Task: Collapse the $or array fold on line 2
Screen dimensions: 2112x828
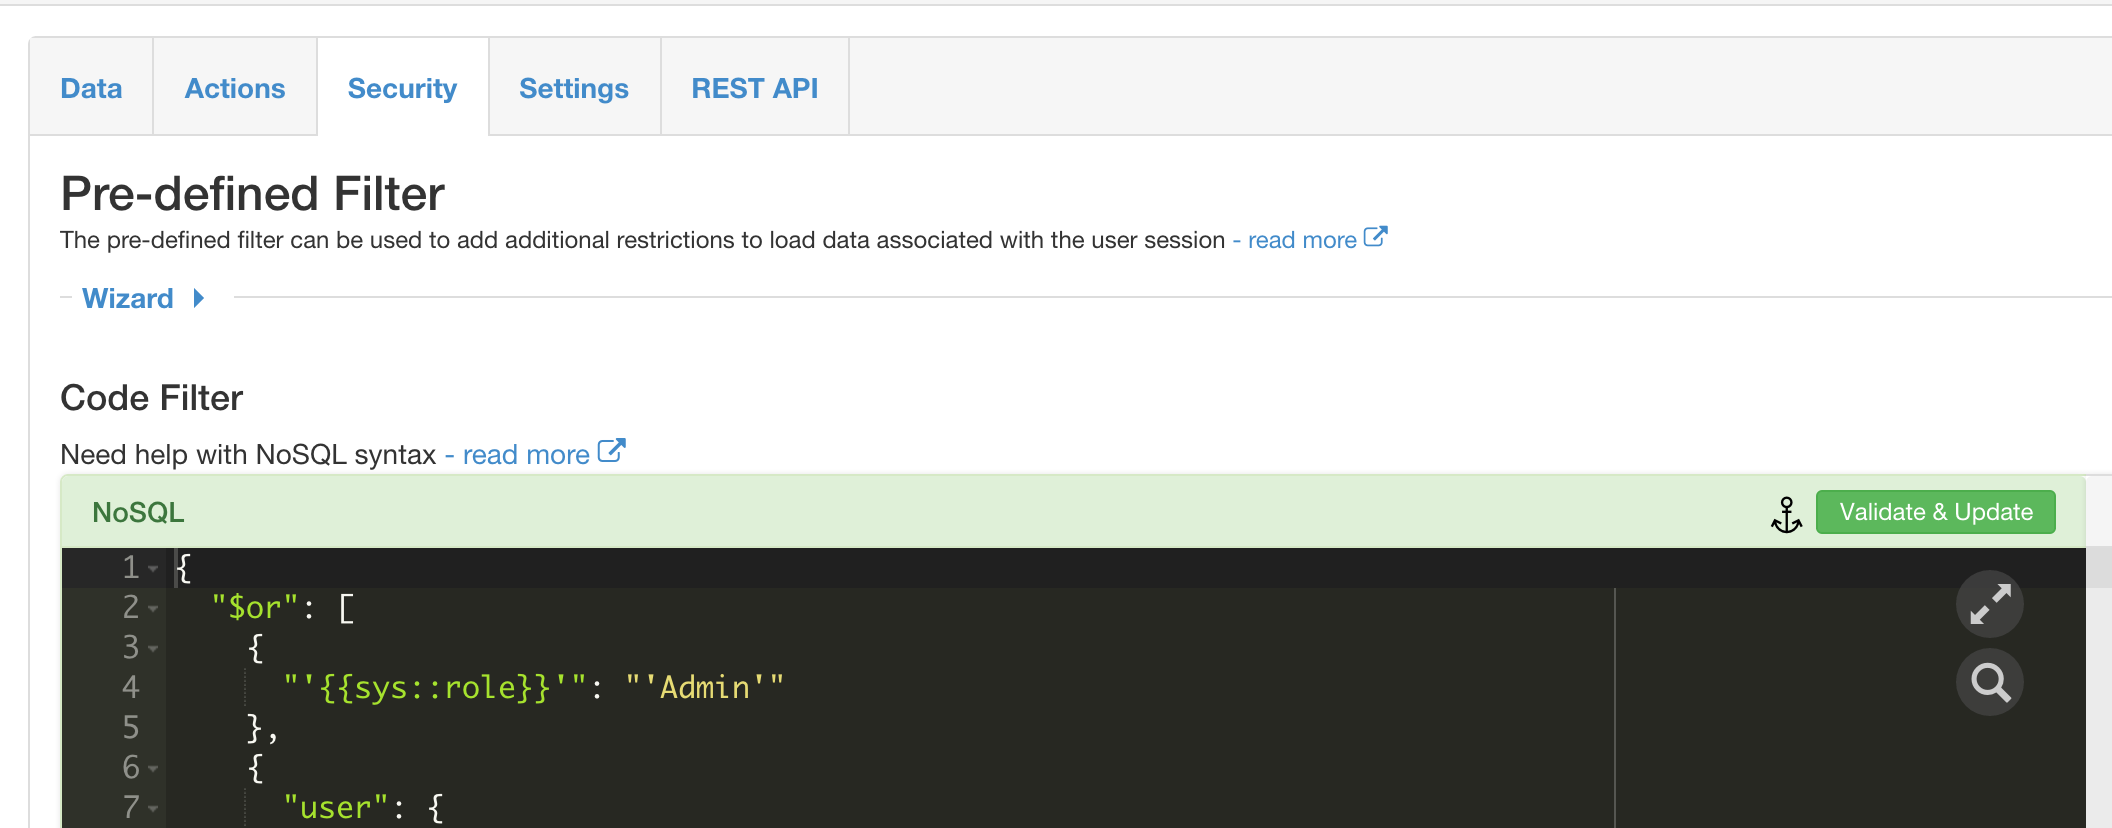Action: tap(153, 609)
